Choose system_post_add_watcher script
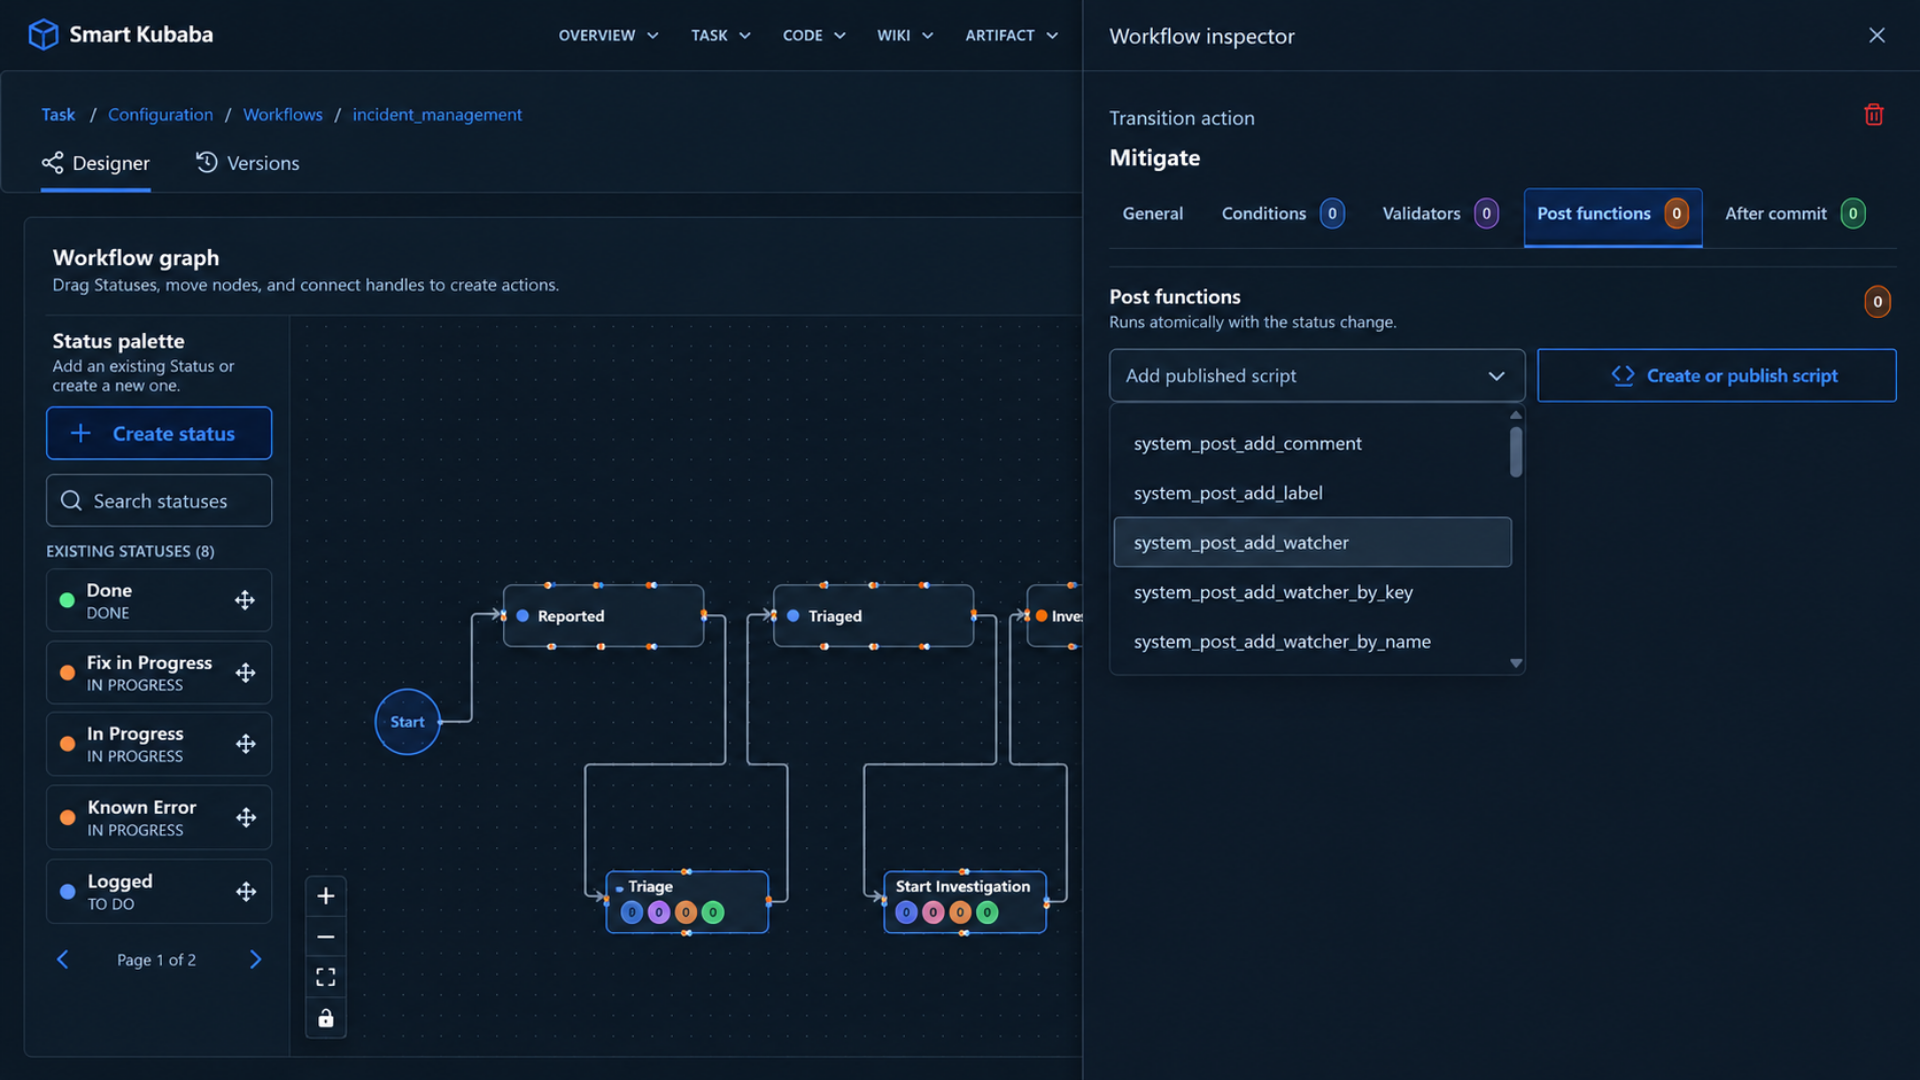The image size is (1920, 1080). [1312, 542]
